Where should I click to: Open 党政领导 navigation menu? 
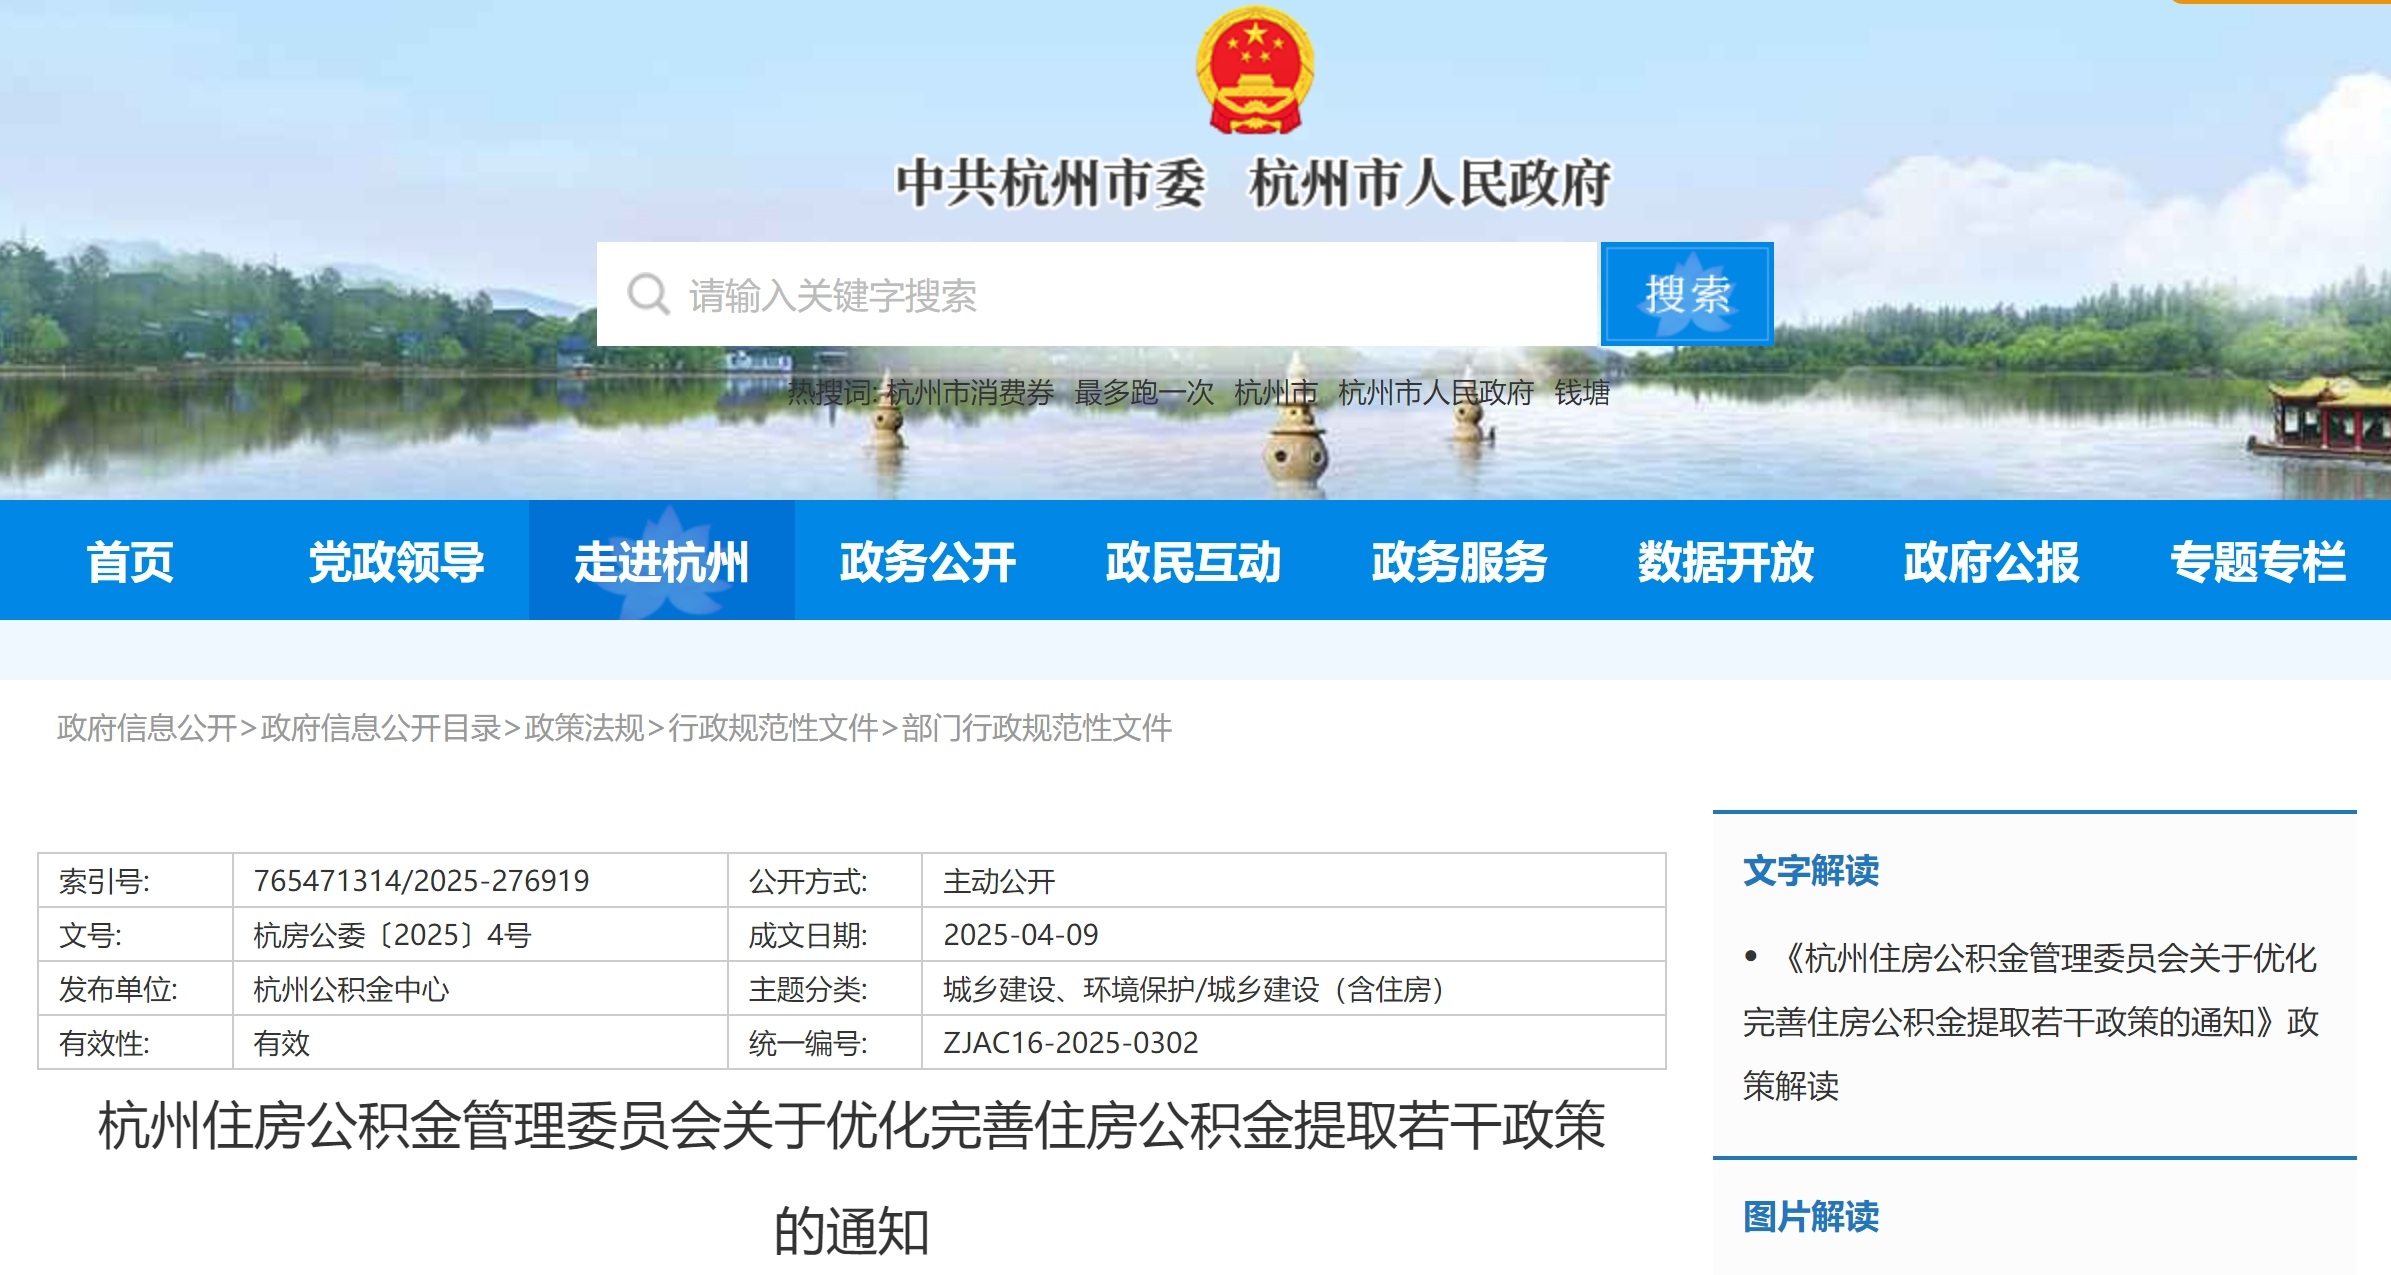click(396, 561)
